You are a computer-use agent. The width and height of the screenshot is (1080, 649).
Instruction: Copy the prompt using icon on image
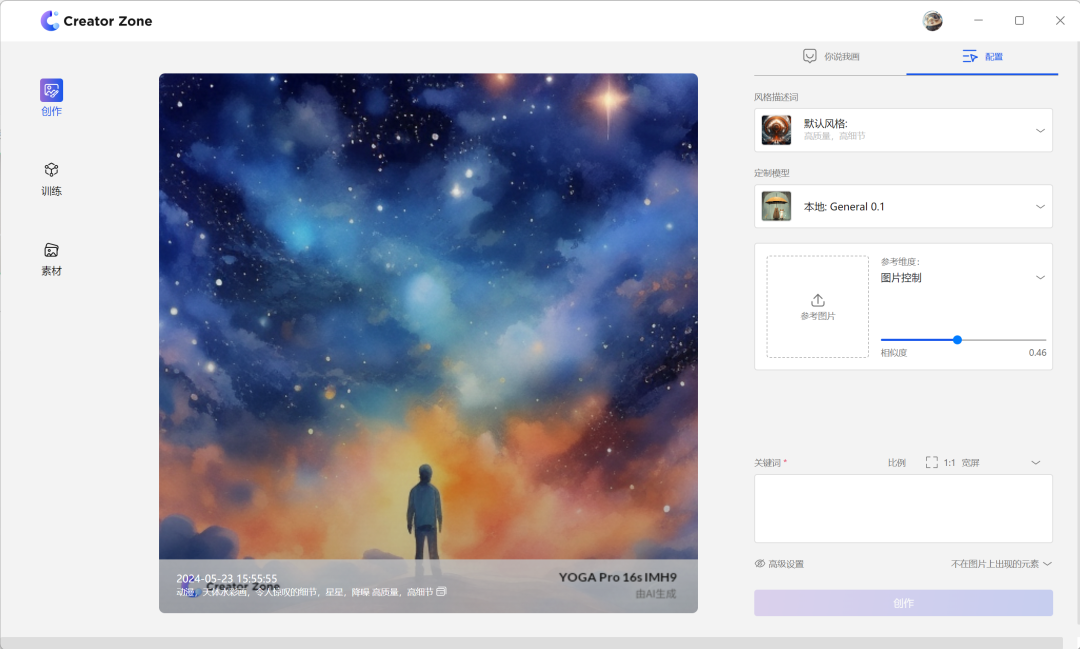(442, 591)
